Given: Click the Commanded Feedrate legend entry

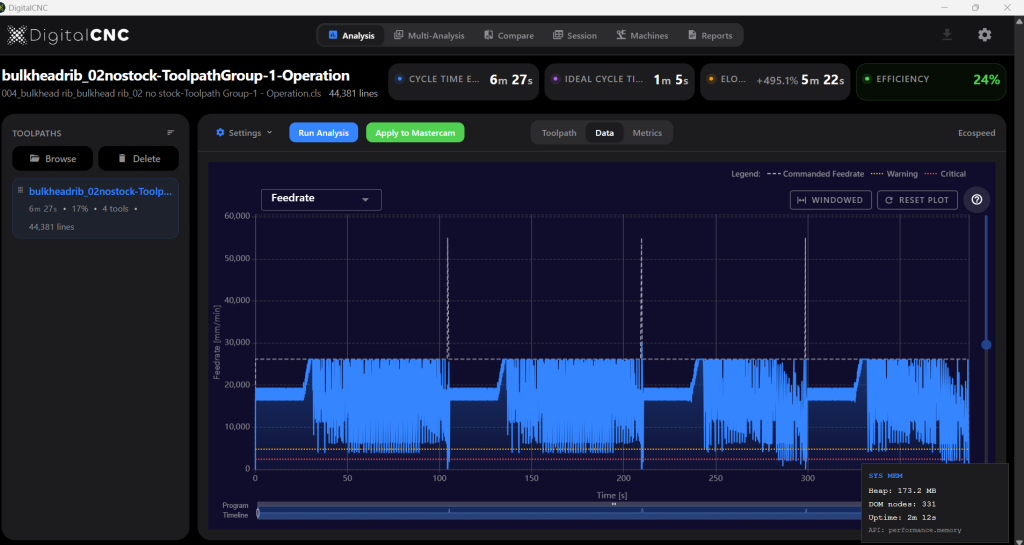Looking at the screenshot, I should pyautogui.click(x=816, y=174).
